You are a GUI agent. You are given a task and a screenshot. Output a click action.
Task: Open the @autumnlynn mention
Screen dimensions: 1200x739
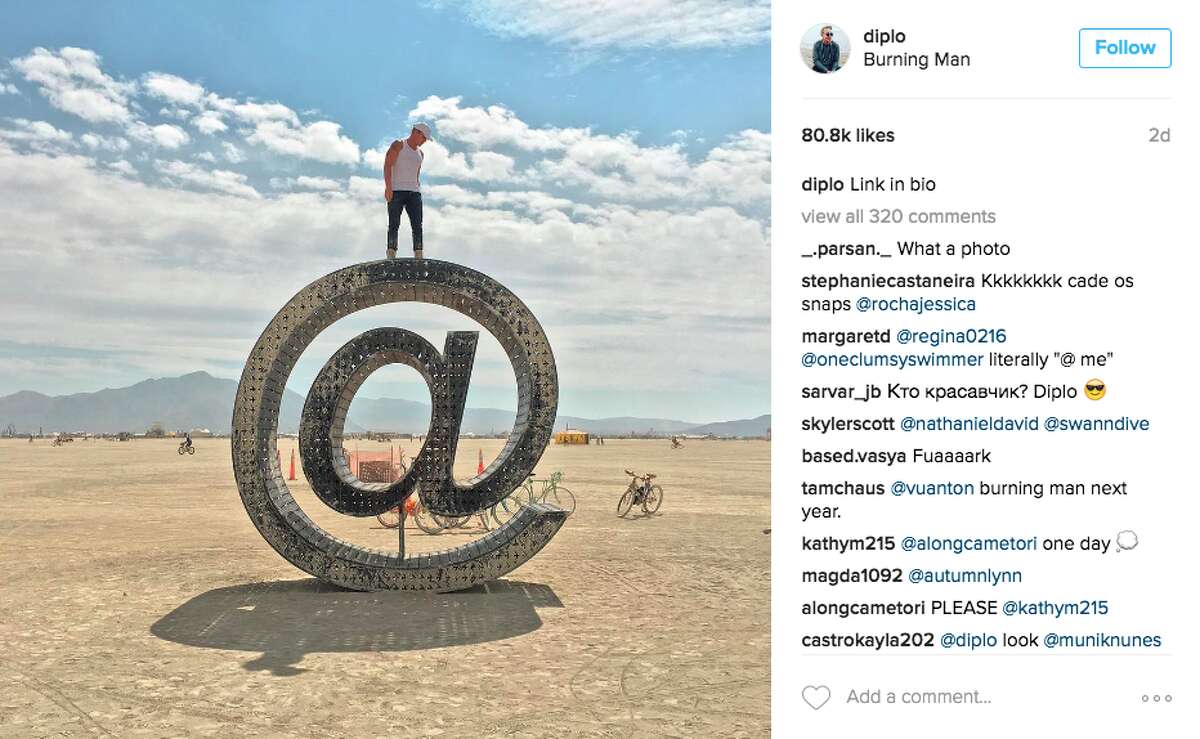point(965,576)
